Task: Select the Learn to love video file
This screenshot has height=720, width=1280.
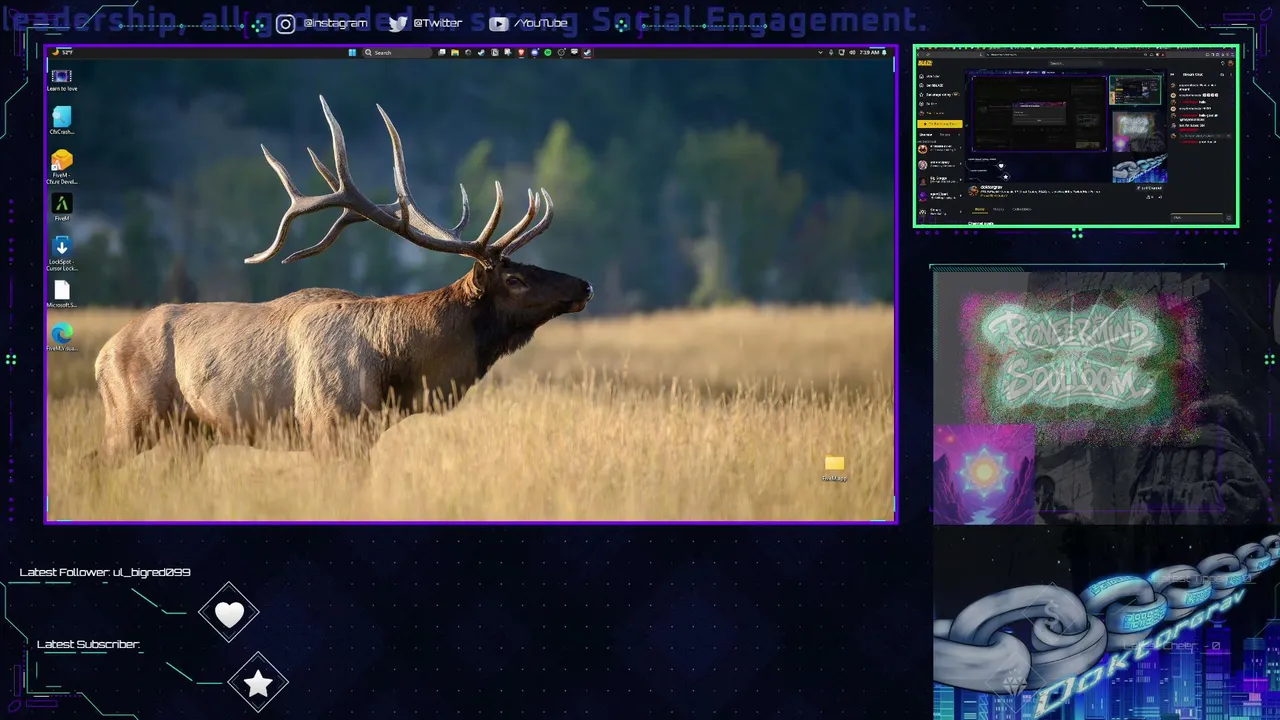Action: pyautogui.click(x=61, y=80)
